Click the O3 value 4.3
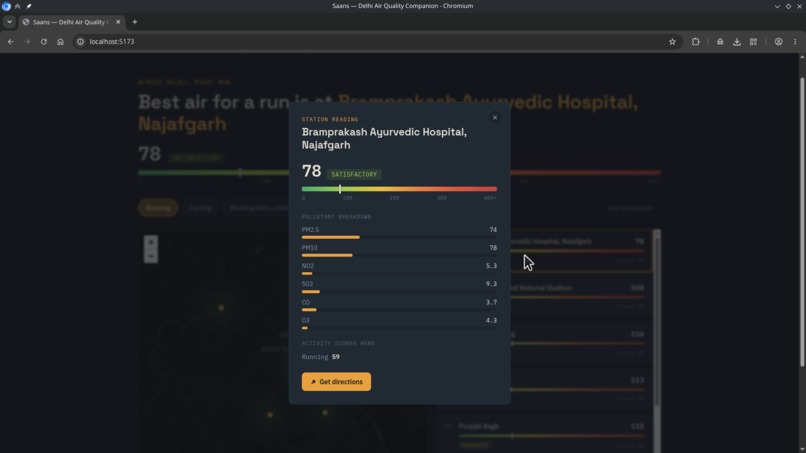This screenshot has width=806, height=453. click(491, 320)
